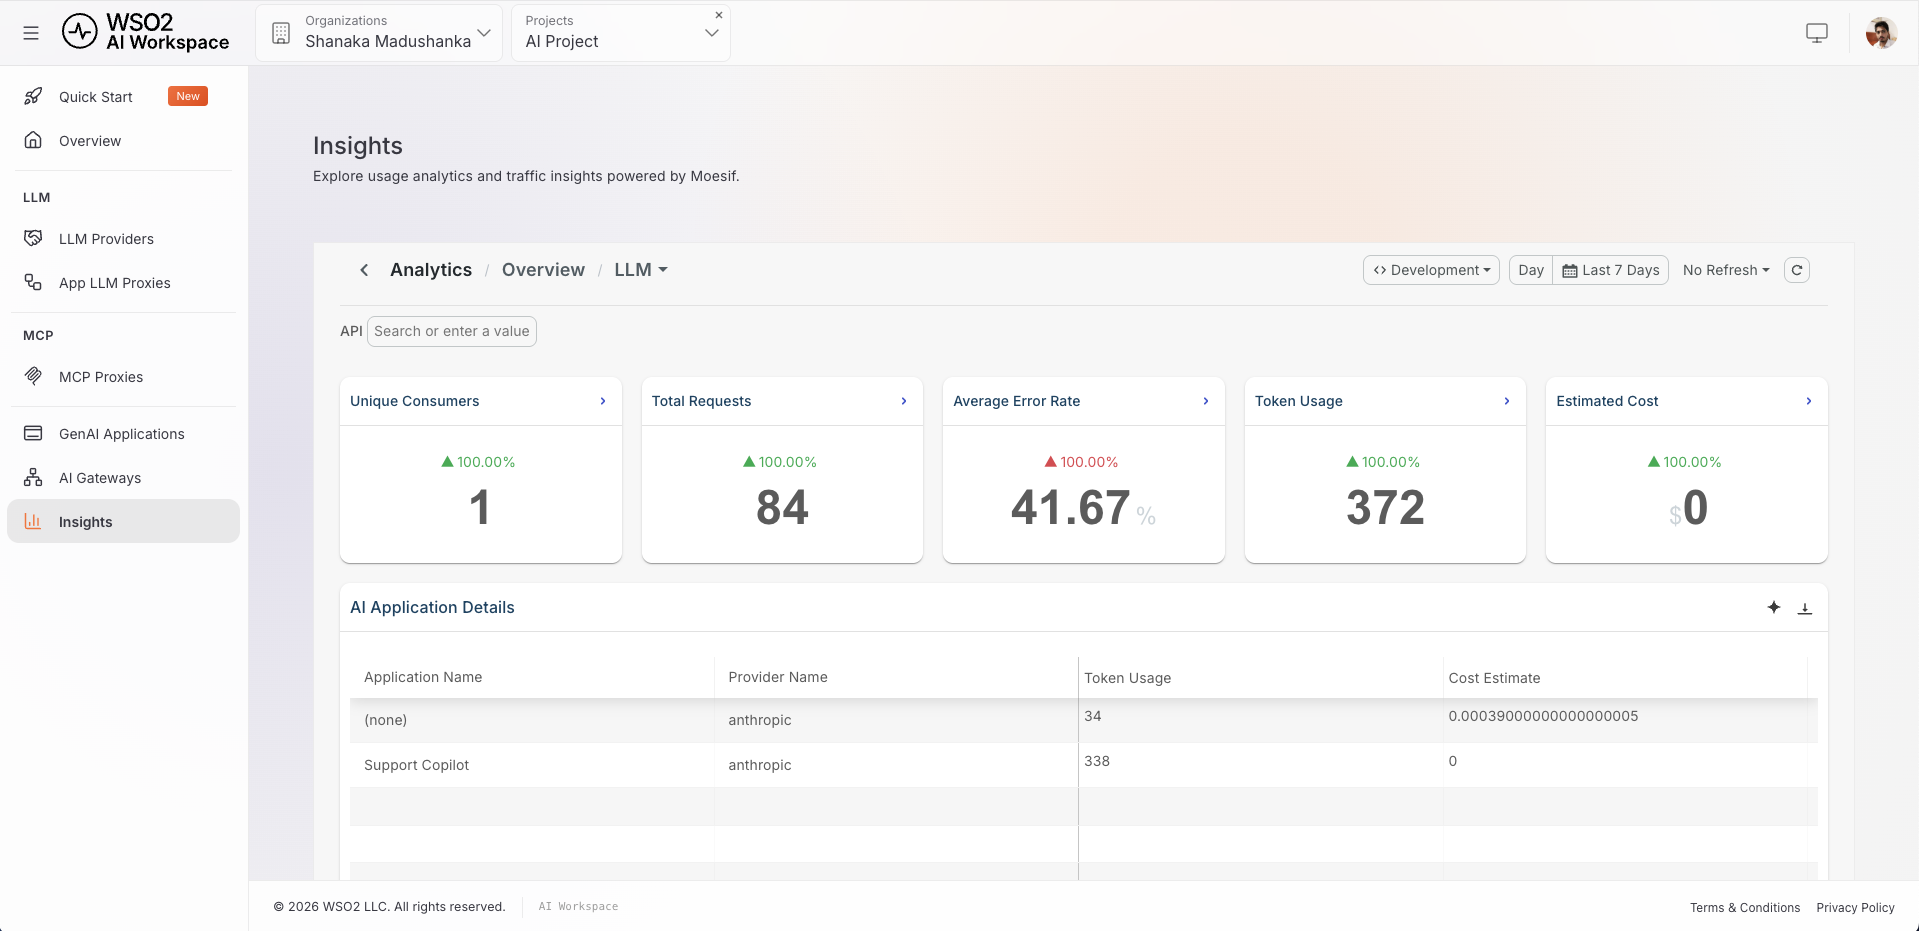This screenshot has width=1919, height=931.
Task: Click the WSO2 AI Workspace logo
Action: (x=146, y=32)
